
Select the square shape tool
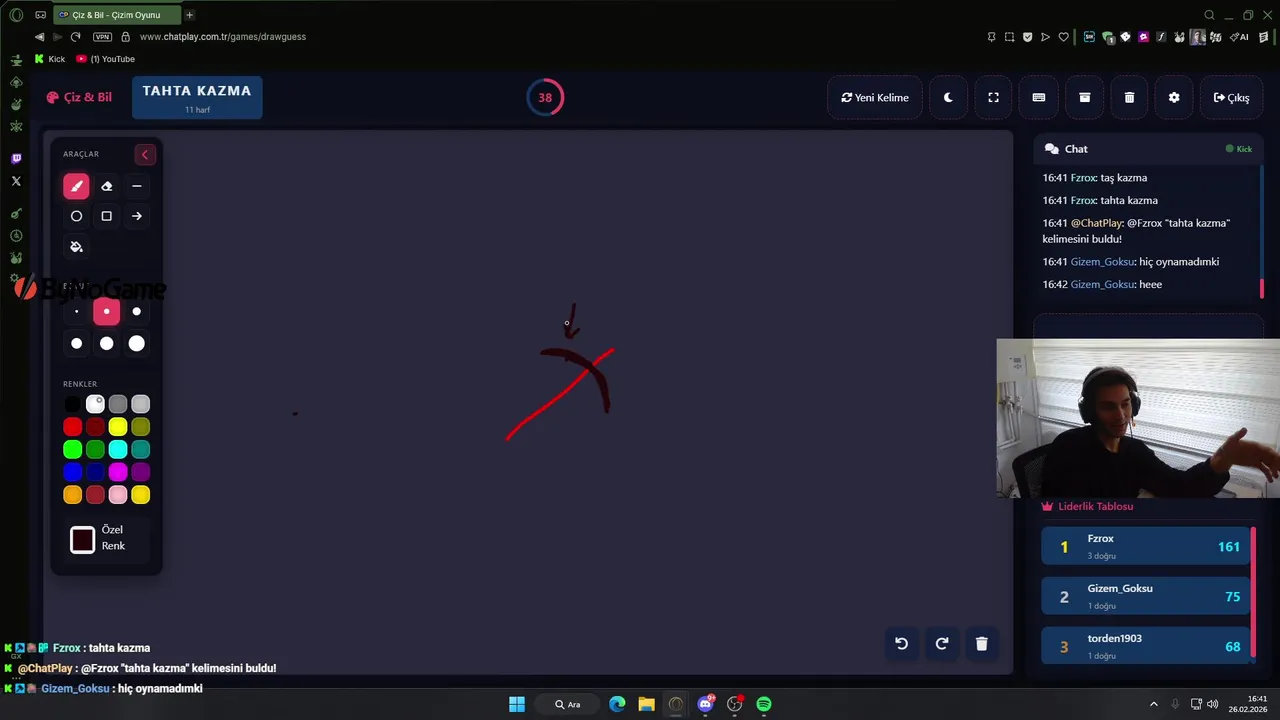coord(107,216)
